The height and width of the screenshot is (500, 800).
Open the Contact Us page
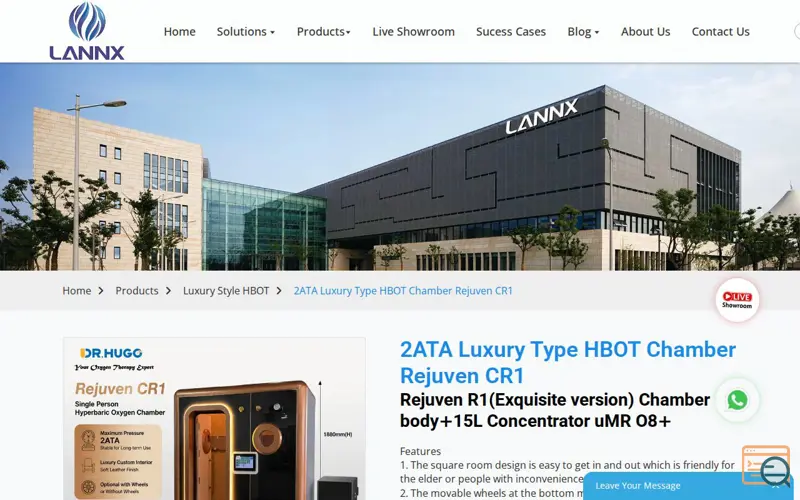pyautogui.click(x=720, y=32)
